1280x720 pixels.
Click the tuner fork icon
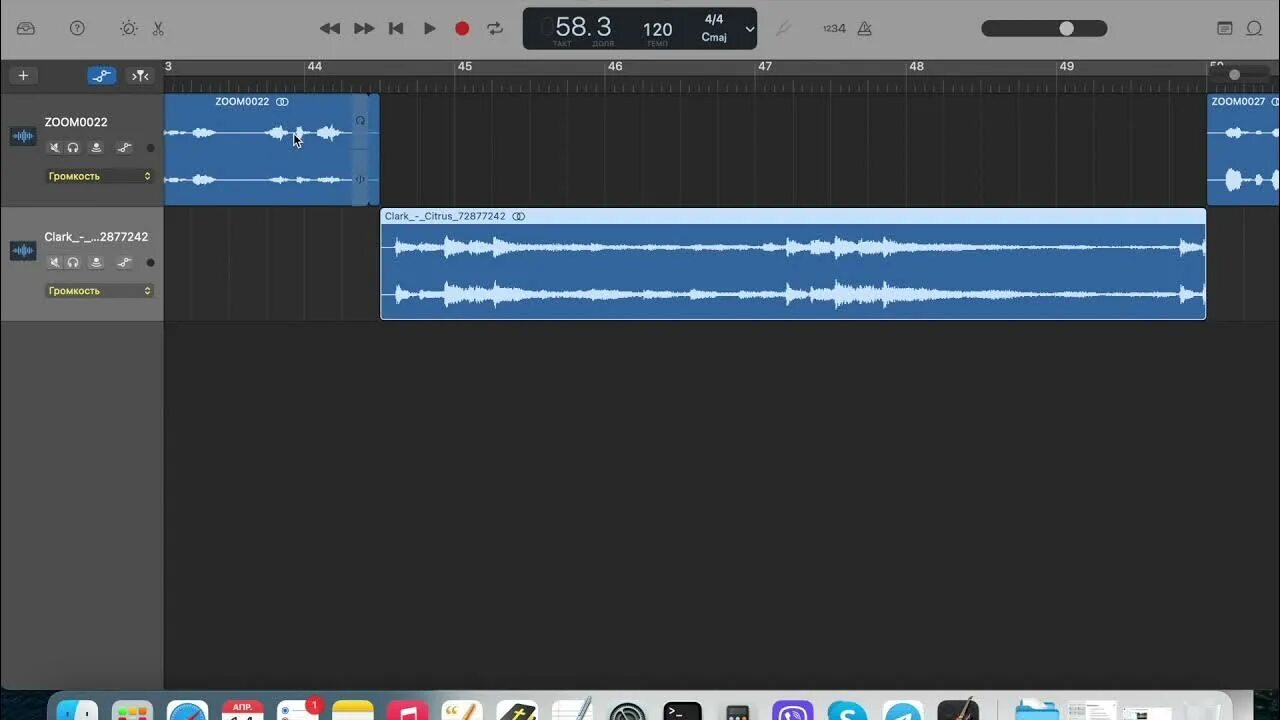tap(784, 28)
